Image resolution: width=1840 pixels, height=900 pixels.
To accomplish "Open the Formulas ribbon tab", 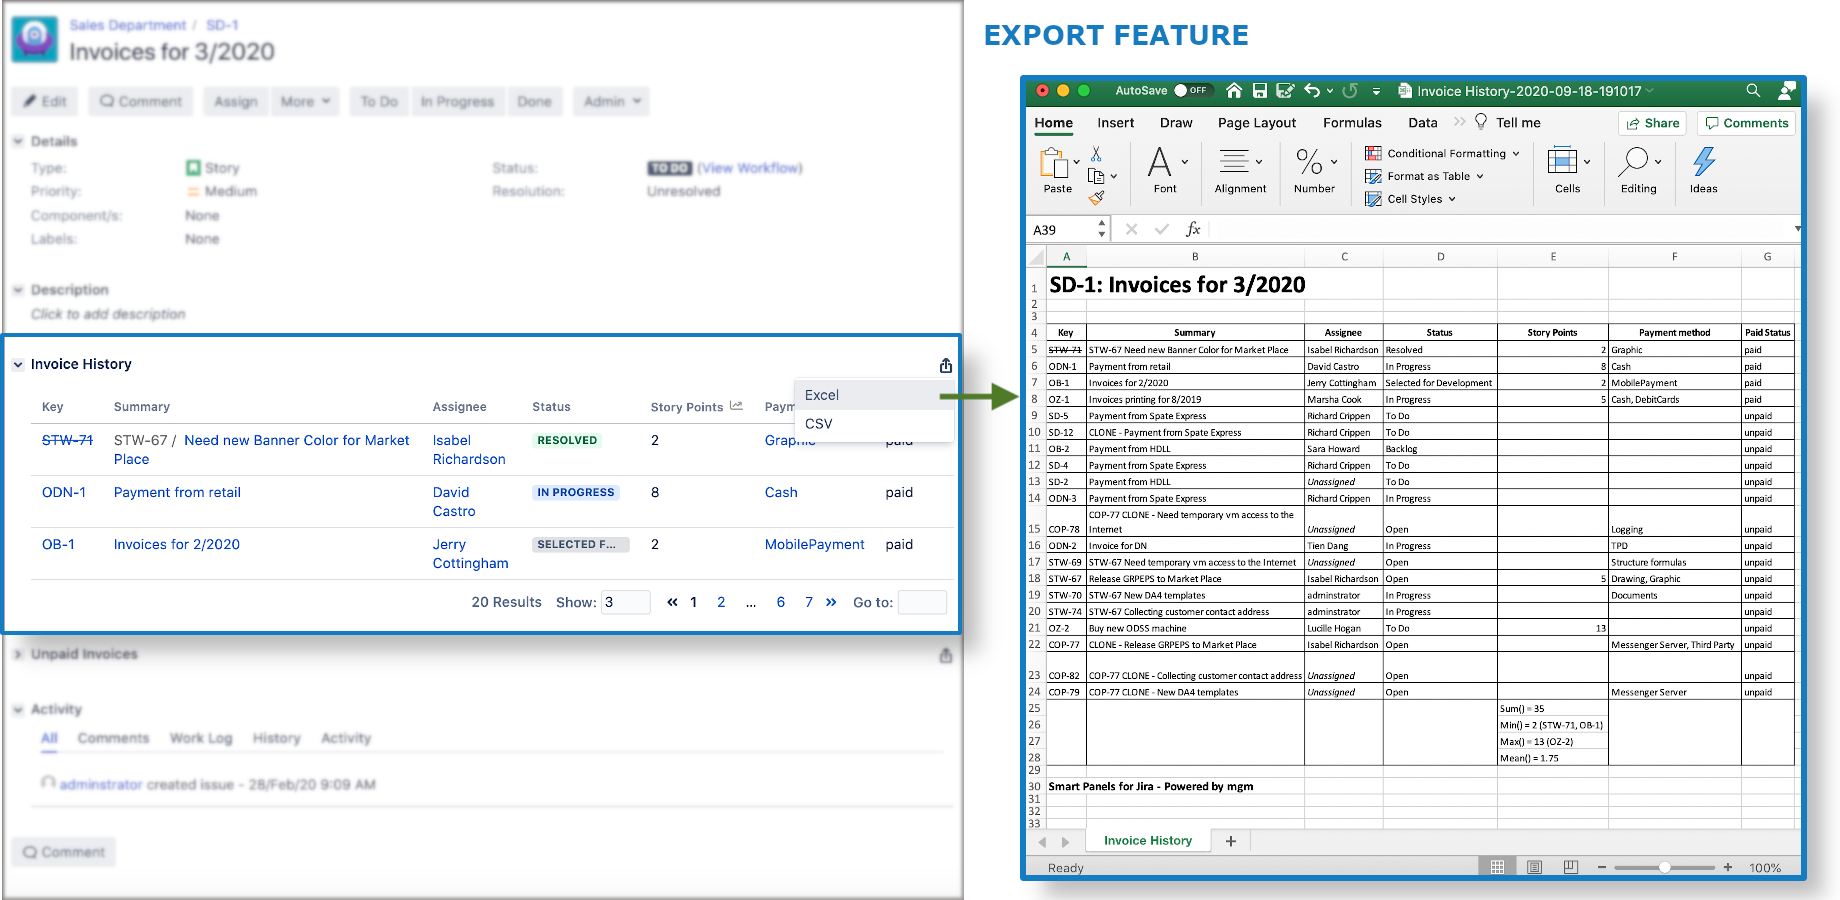I will coord(1352,123).
